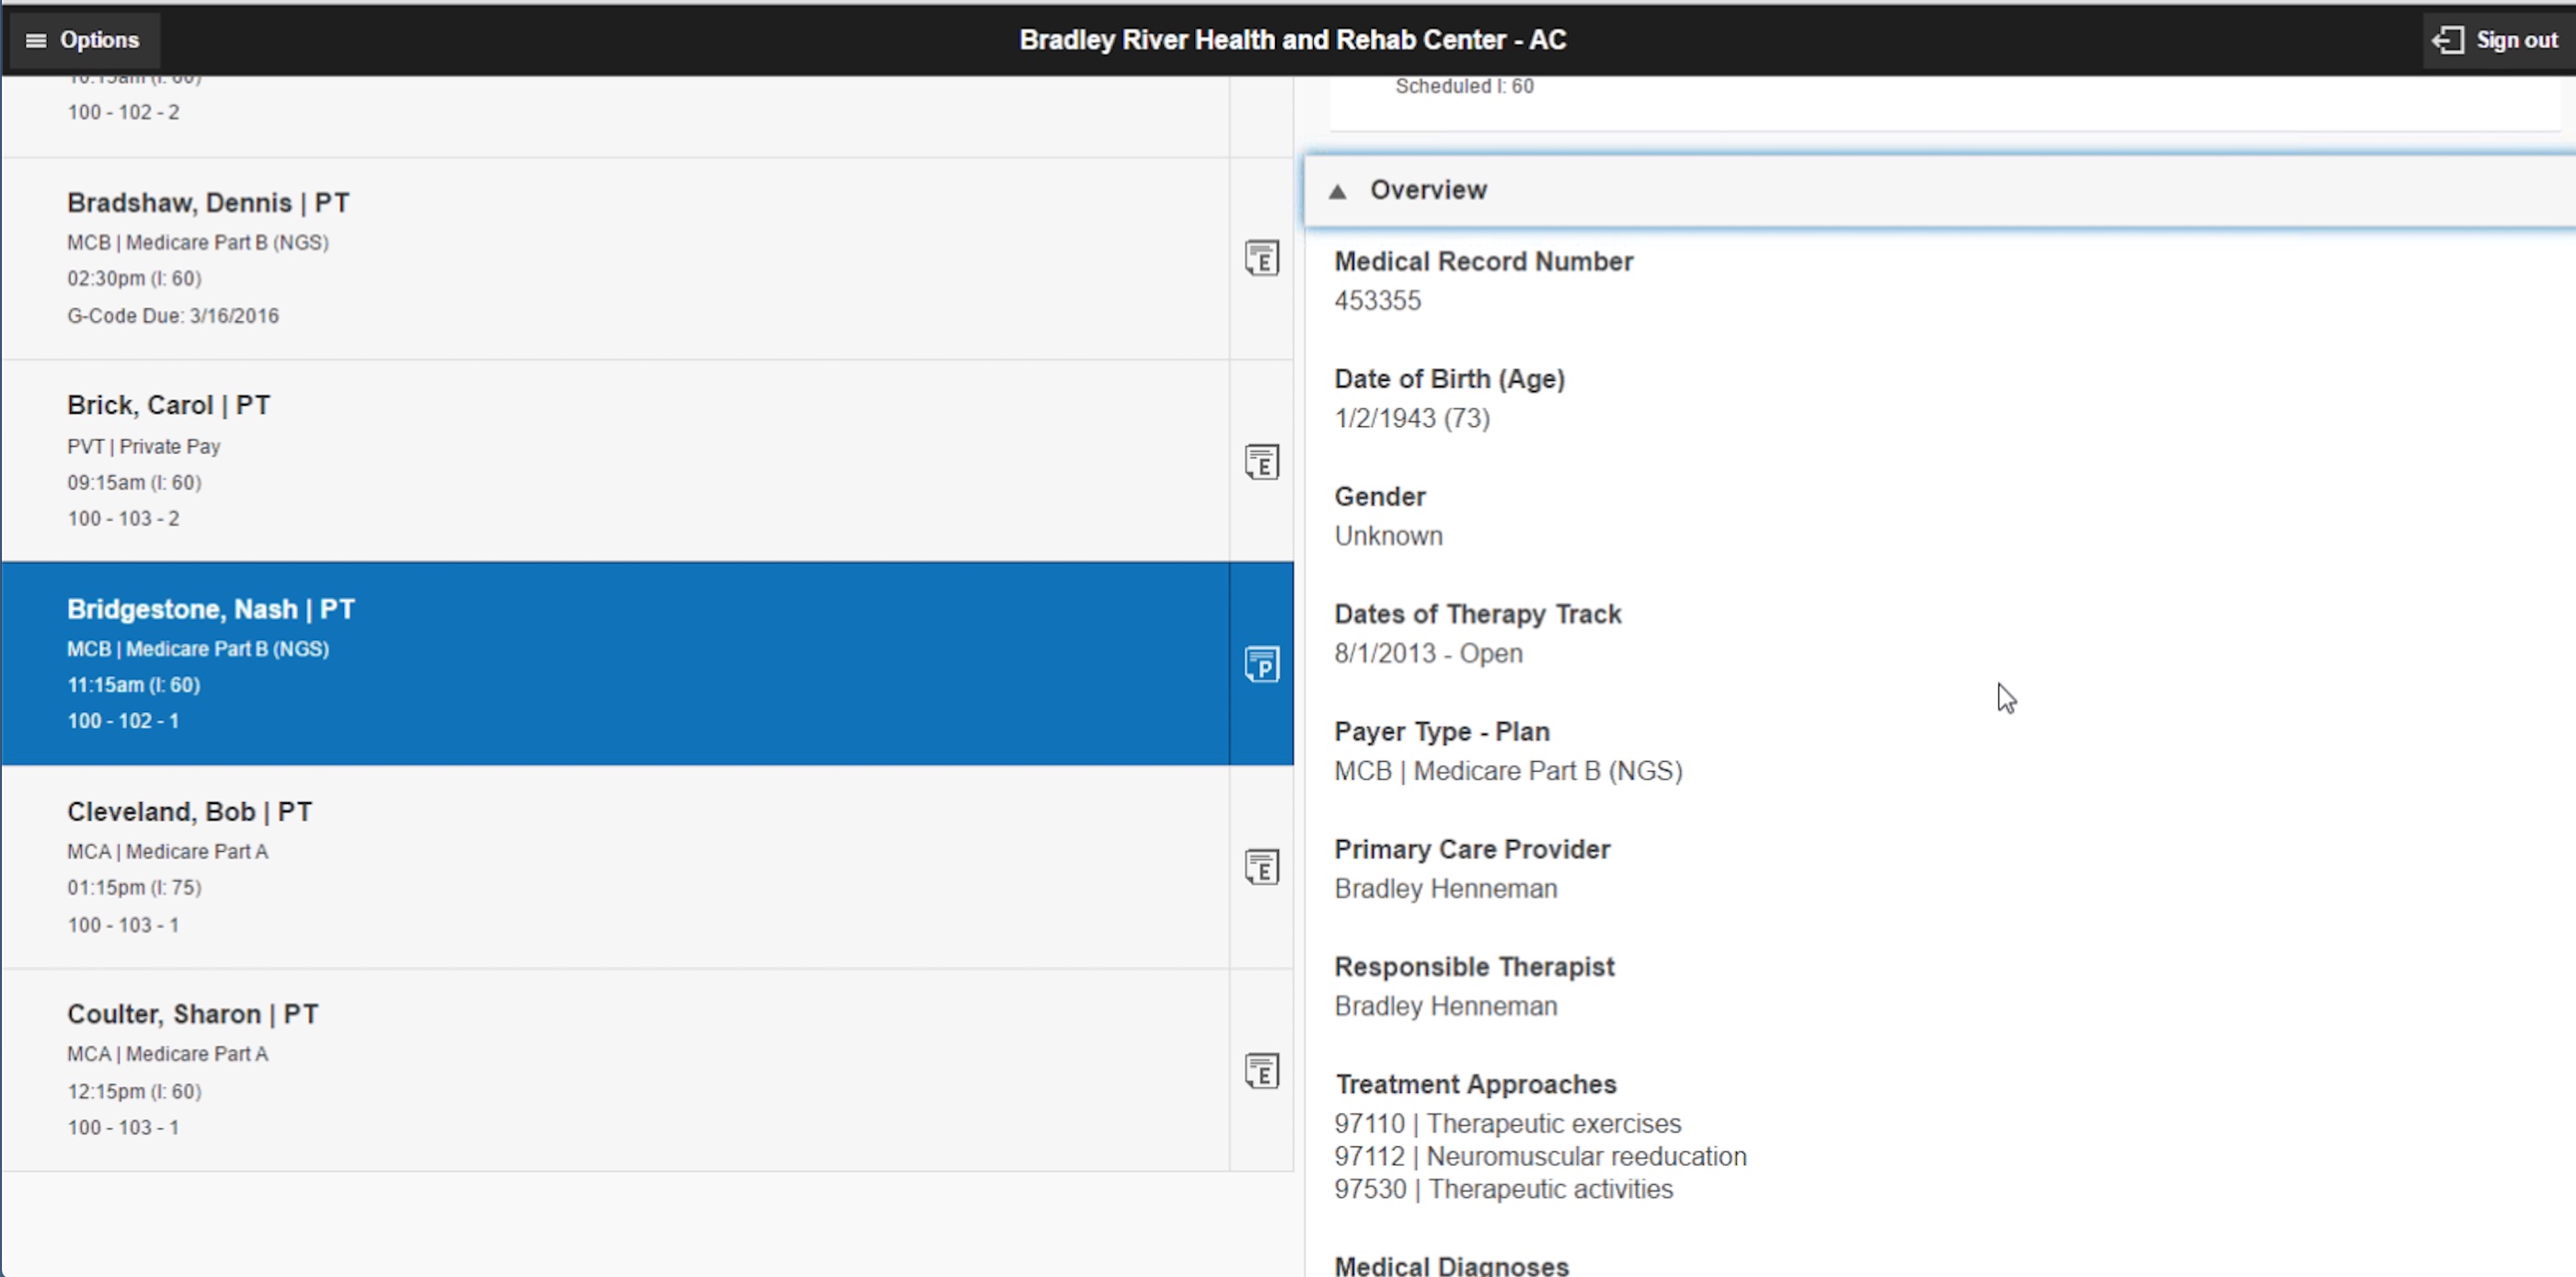Image resolution: width=2576 pixels, height=1277 pixels.
Task: Click the 97110 Therapeutic exercises entry
Action: click(x=1507, y=1123)
